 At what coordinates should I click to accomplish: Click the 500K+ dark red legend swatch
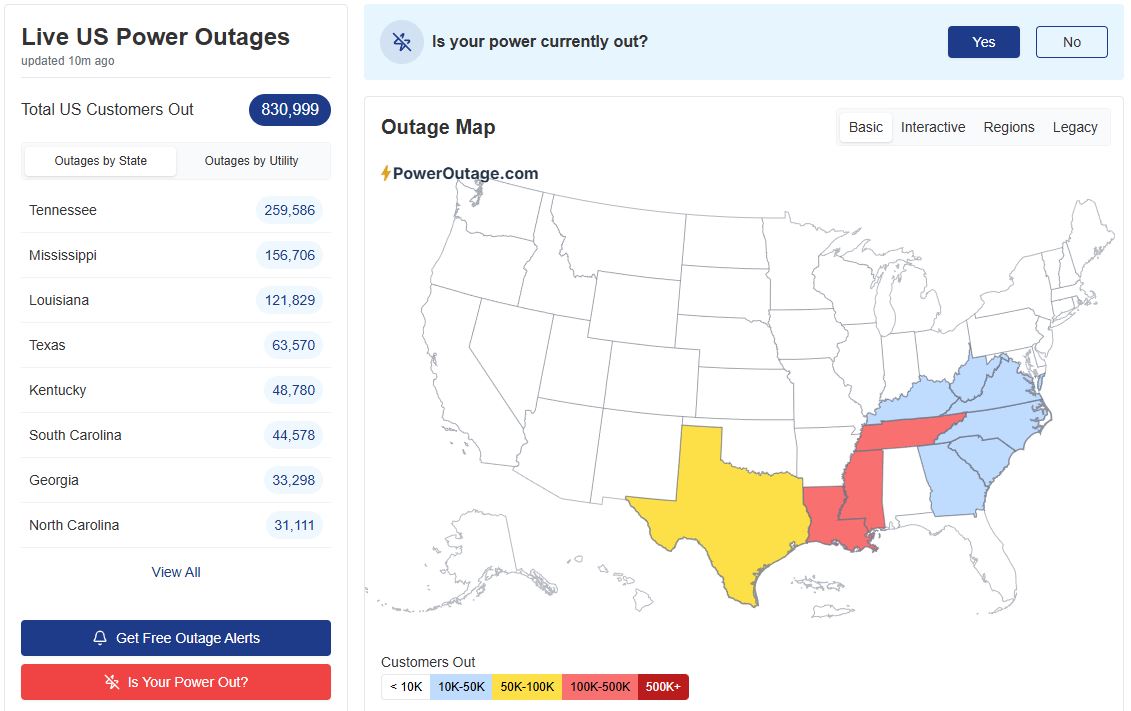click(x=663, y=687)
